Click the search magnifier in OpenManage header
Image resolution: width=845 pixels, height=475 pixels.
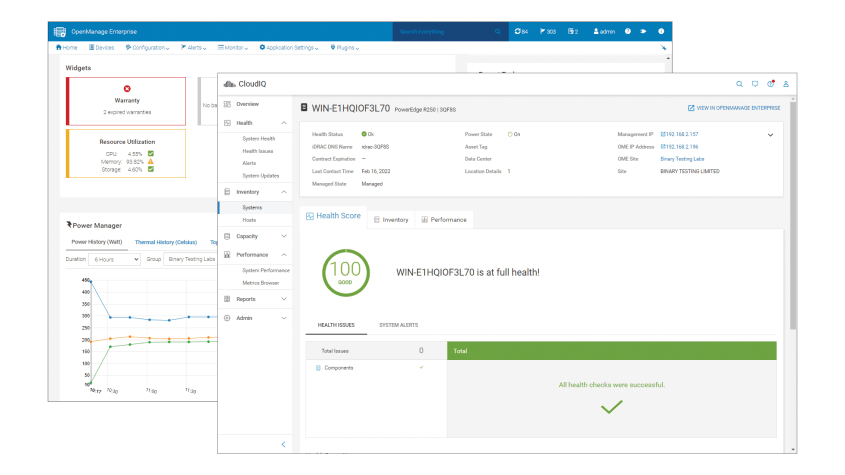(x=497, y=32)
